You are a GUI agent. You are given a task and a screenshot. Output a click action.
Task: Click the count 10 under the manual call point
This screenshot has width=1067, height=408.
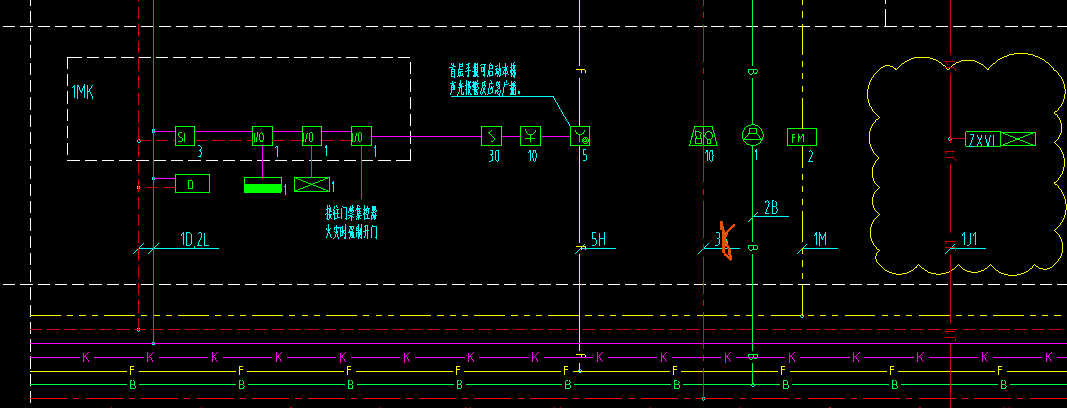pos(533,156)
